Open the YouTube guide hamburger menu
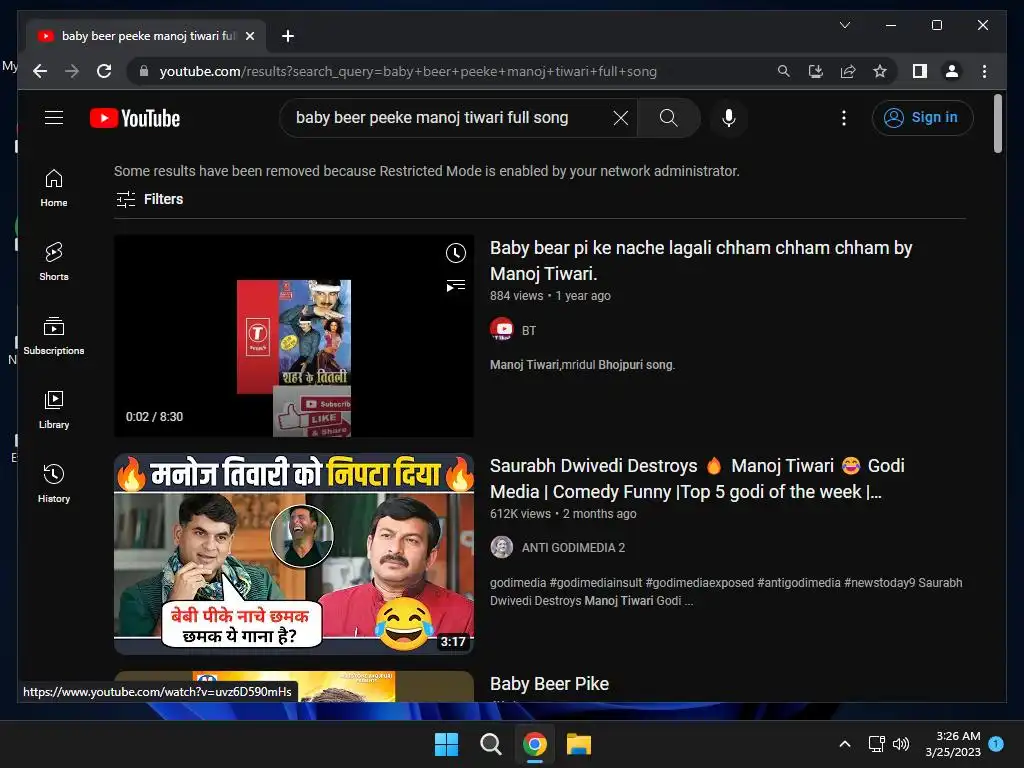Image resolution: width=1024 pixels, height=768 pixels. click(54, 118)
